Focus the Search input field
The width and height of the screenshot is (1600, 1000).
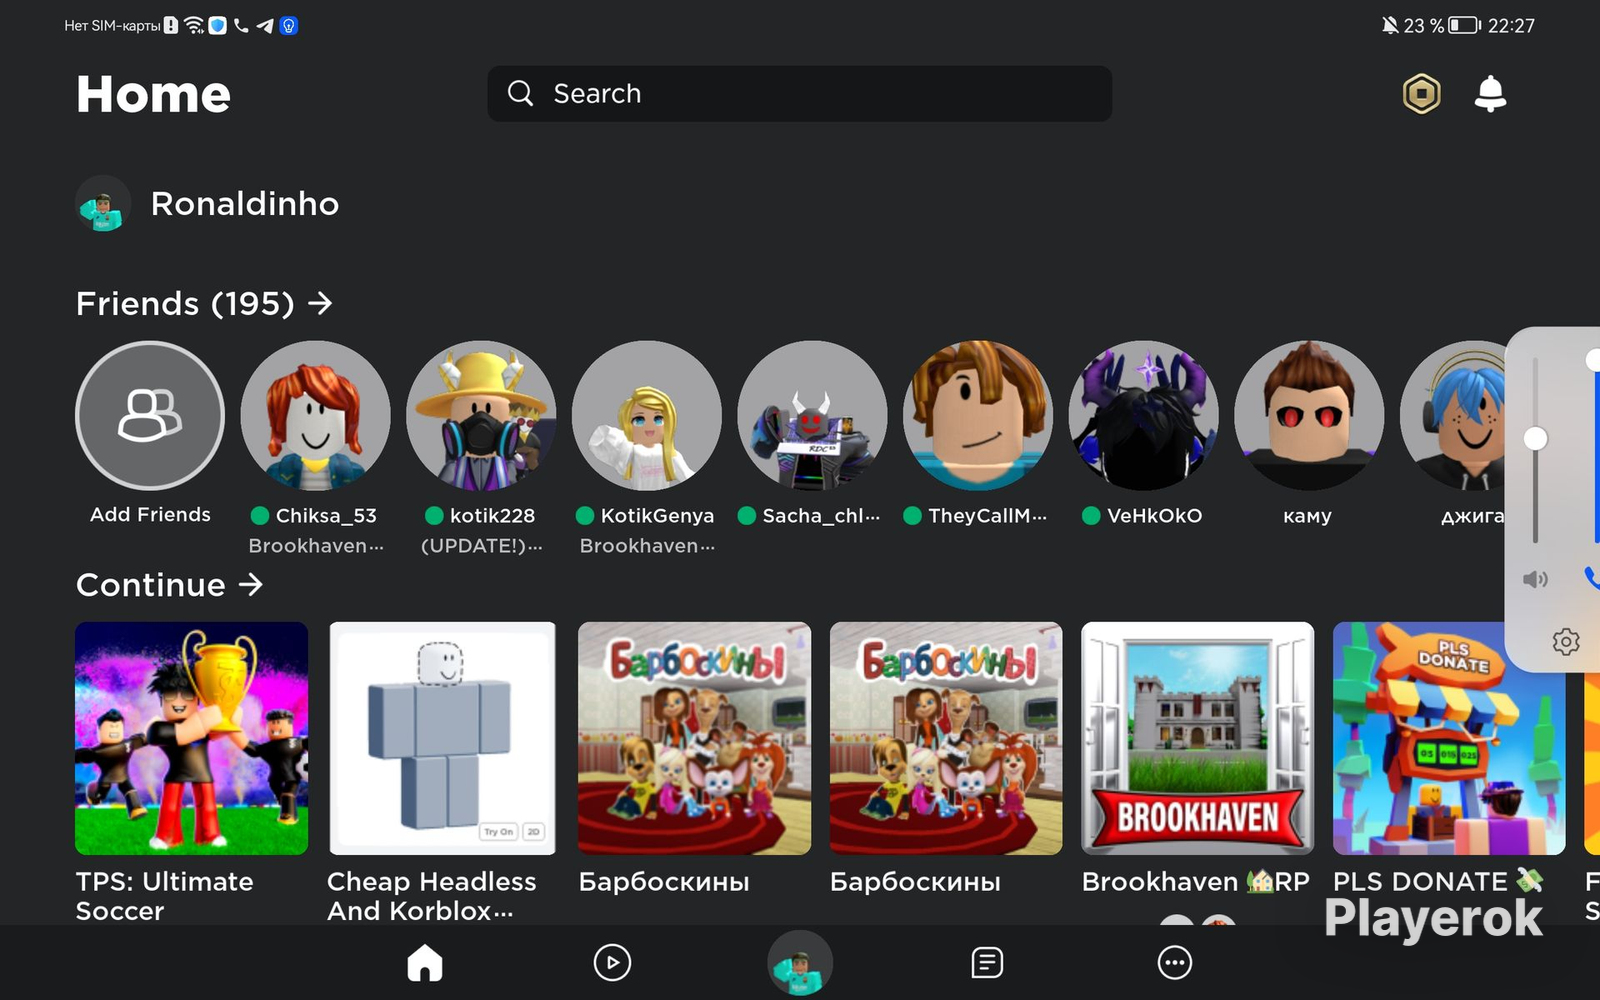(x=799, y=94)
